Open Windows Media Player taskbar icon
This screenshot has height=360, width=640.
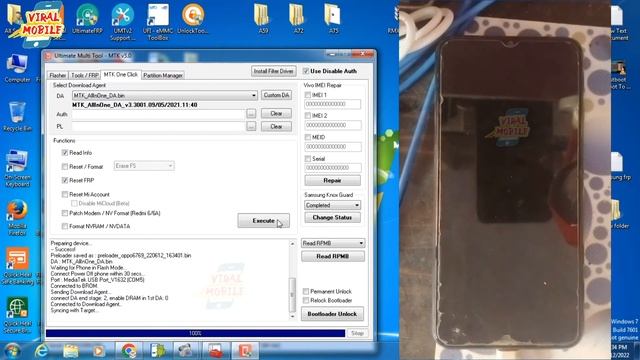[x=98, y=351]
